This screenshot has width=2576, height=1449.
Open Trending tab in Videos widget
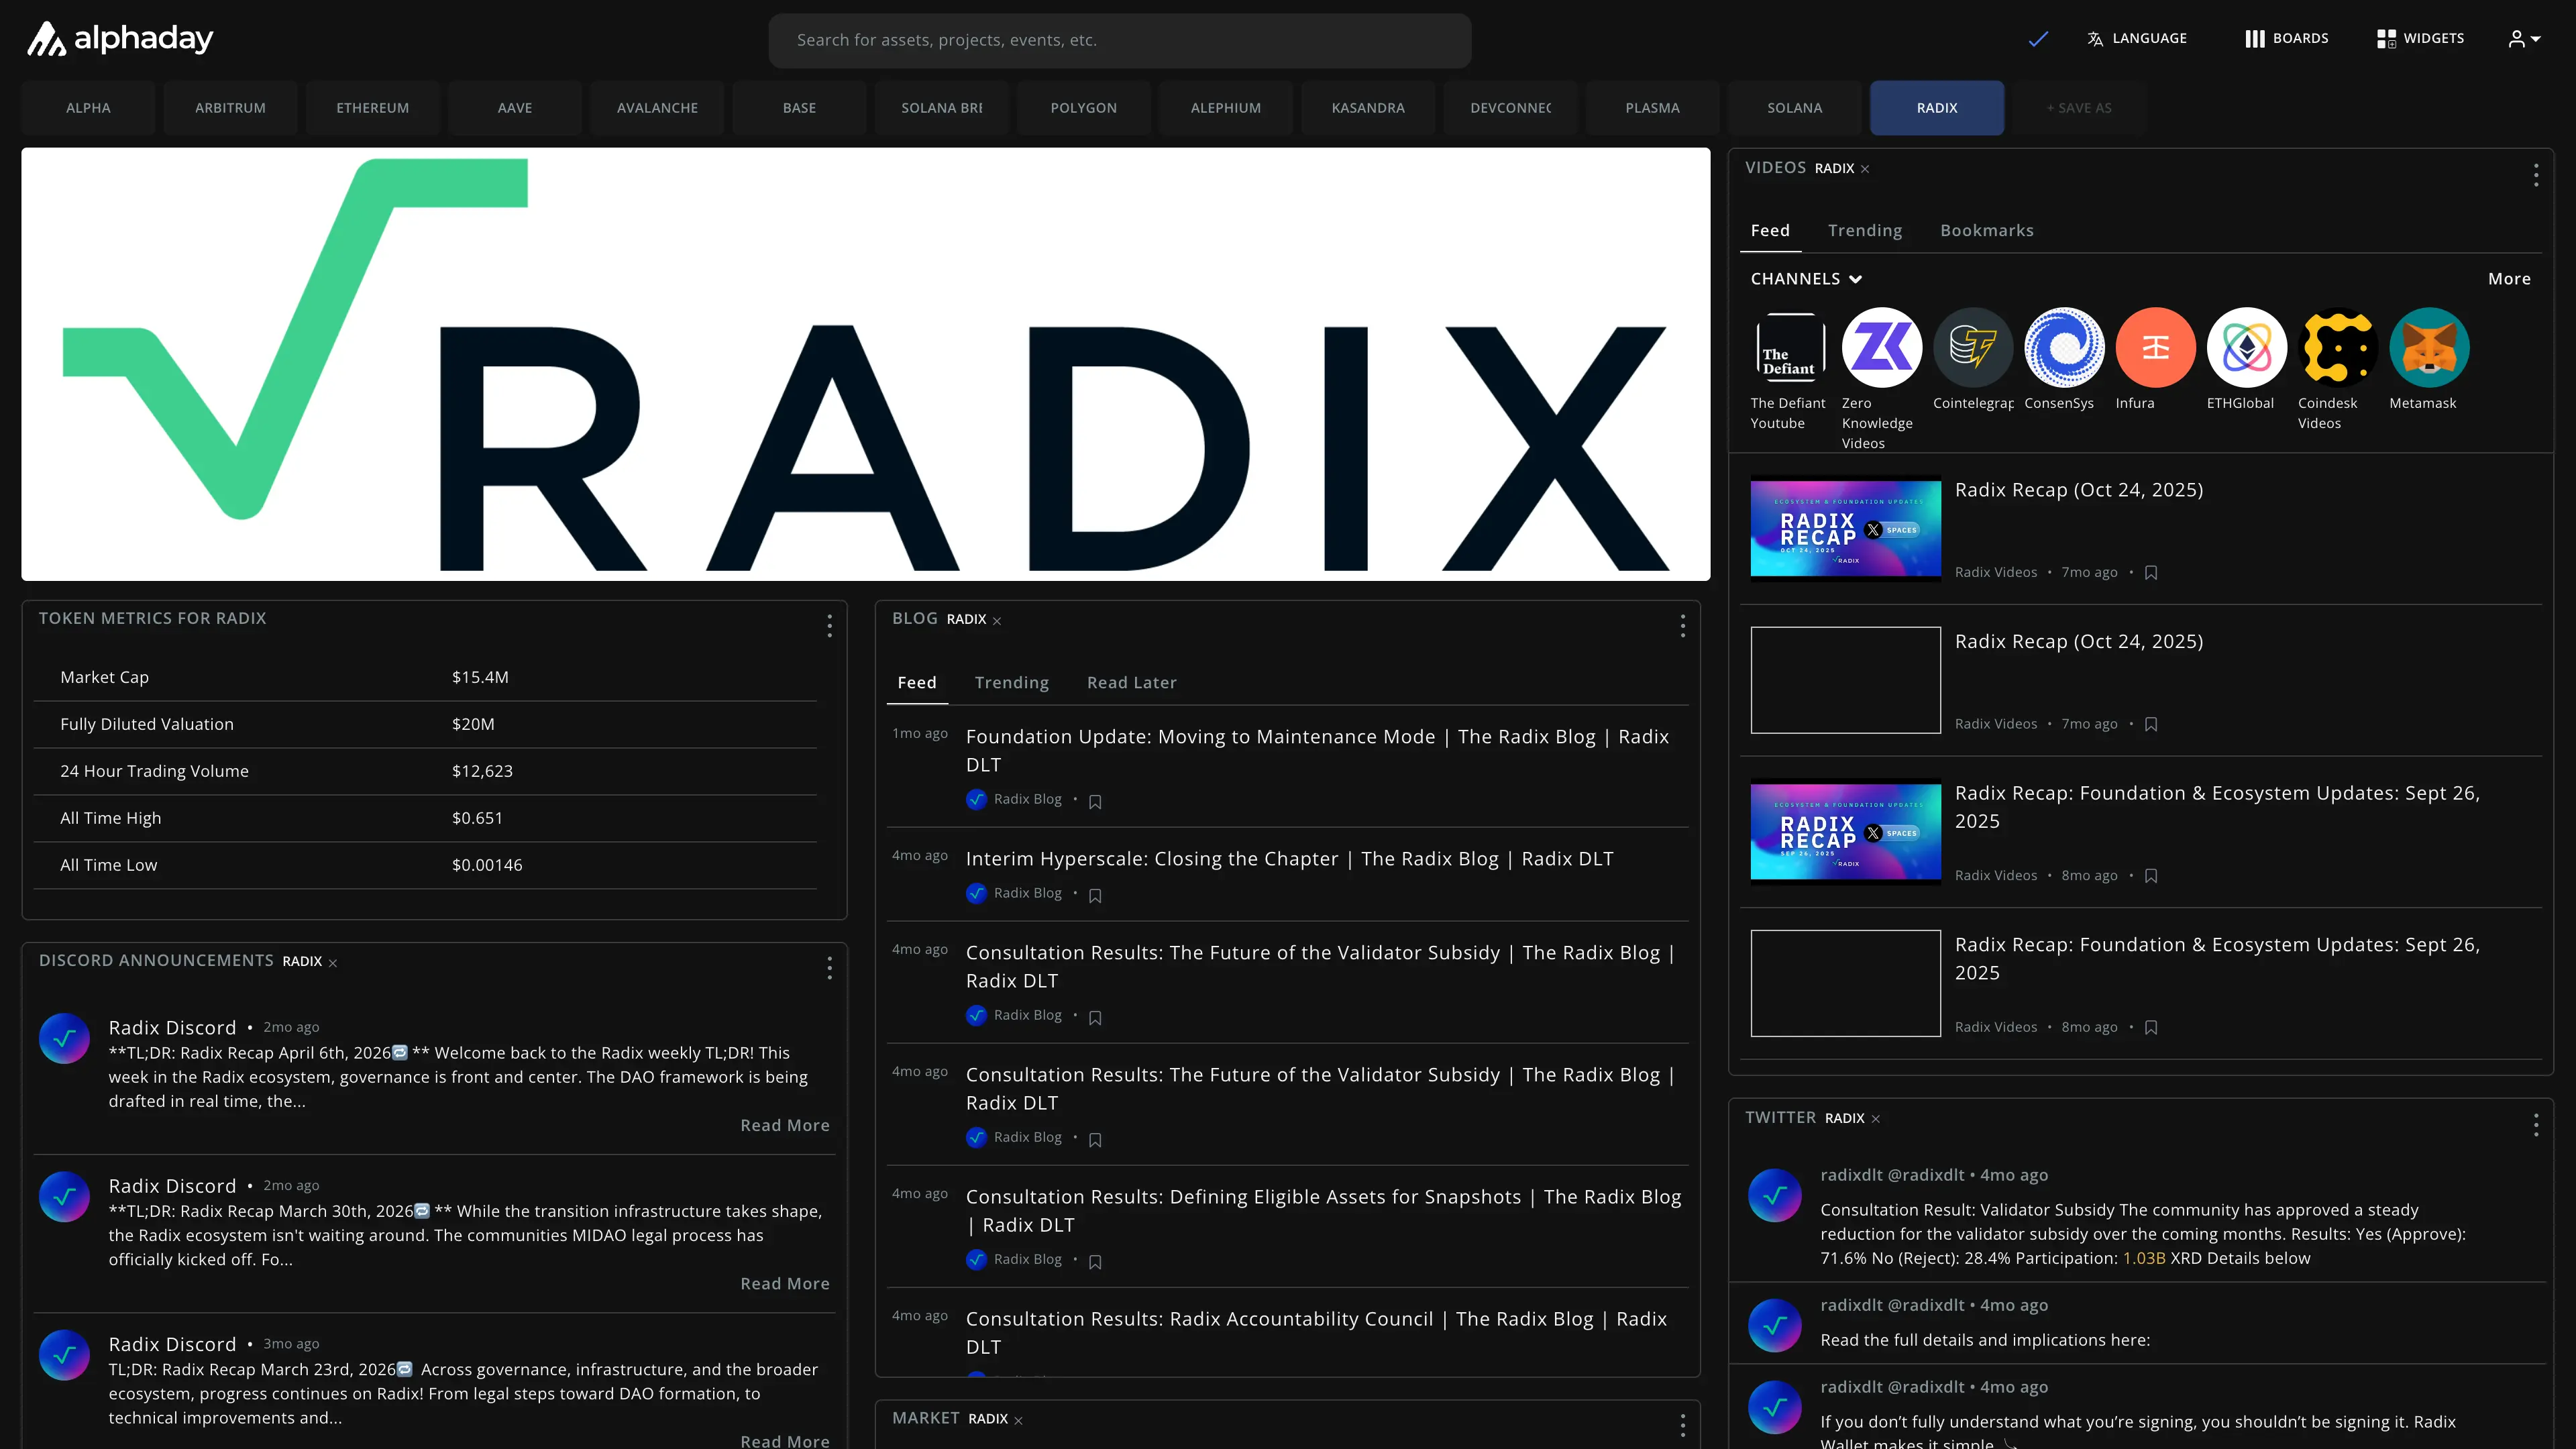click(x=1865, y=231)
